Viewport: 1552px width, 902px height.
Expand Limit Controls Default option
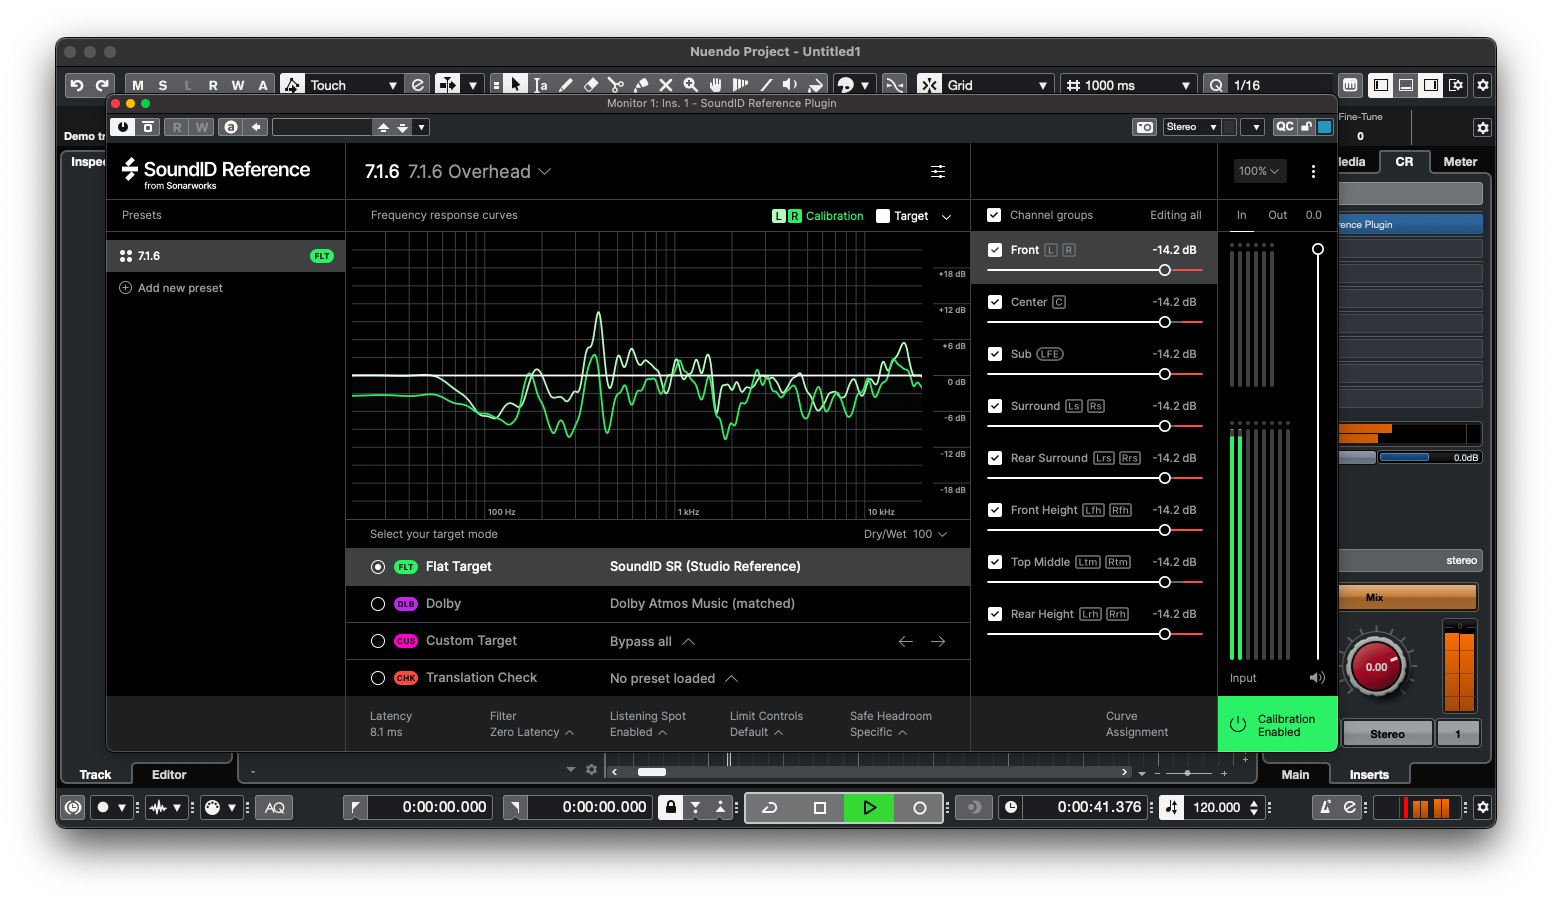coord(756,732)
